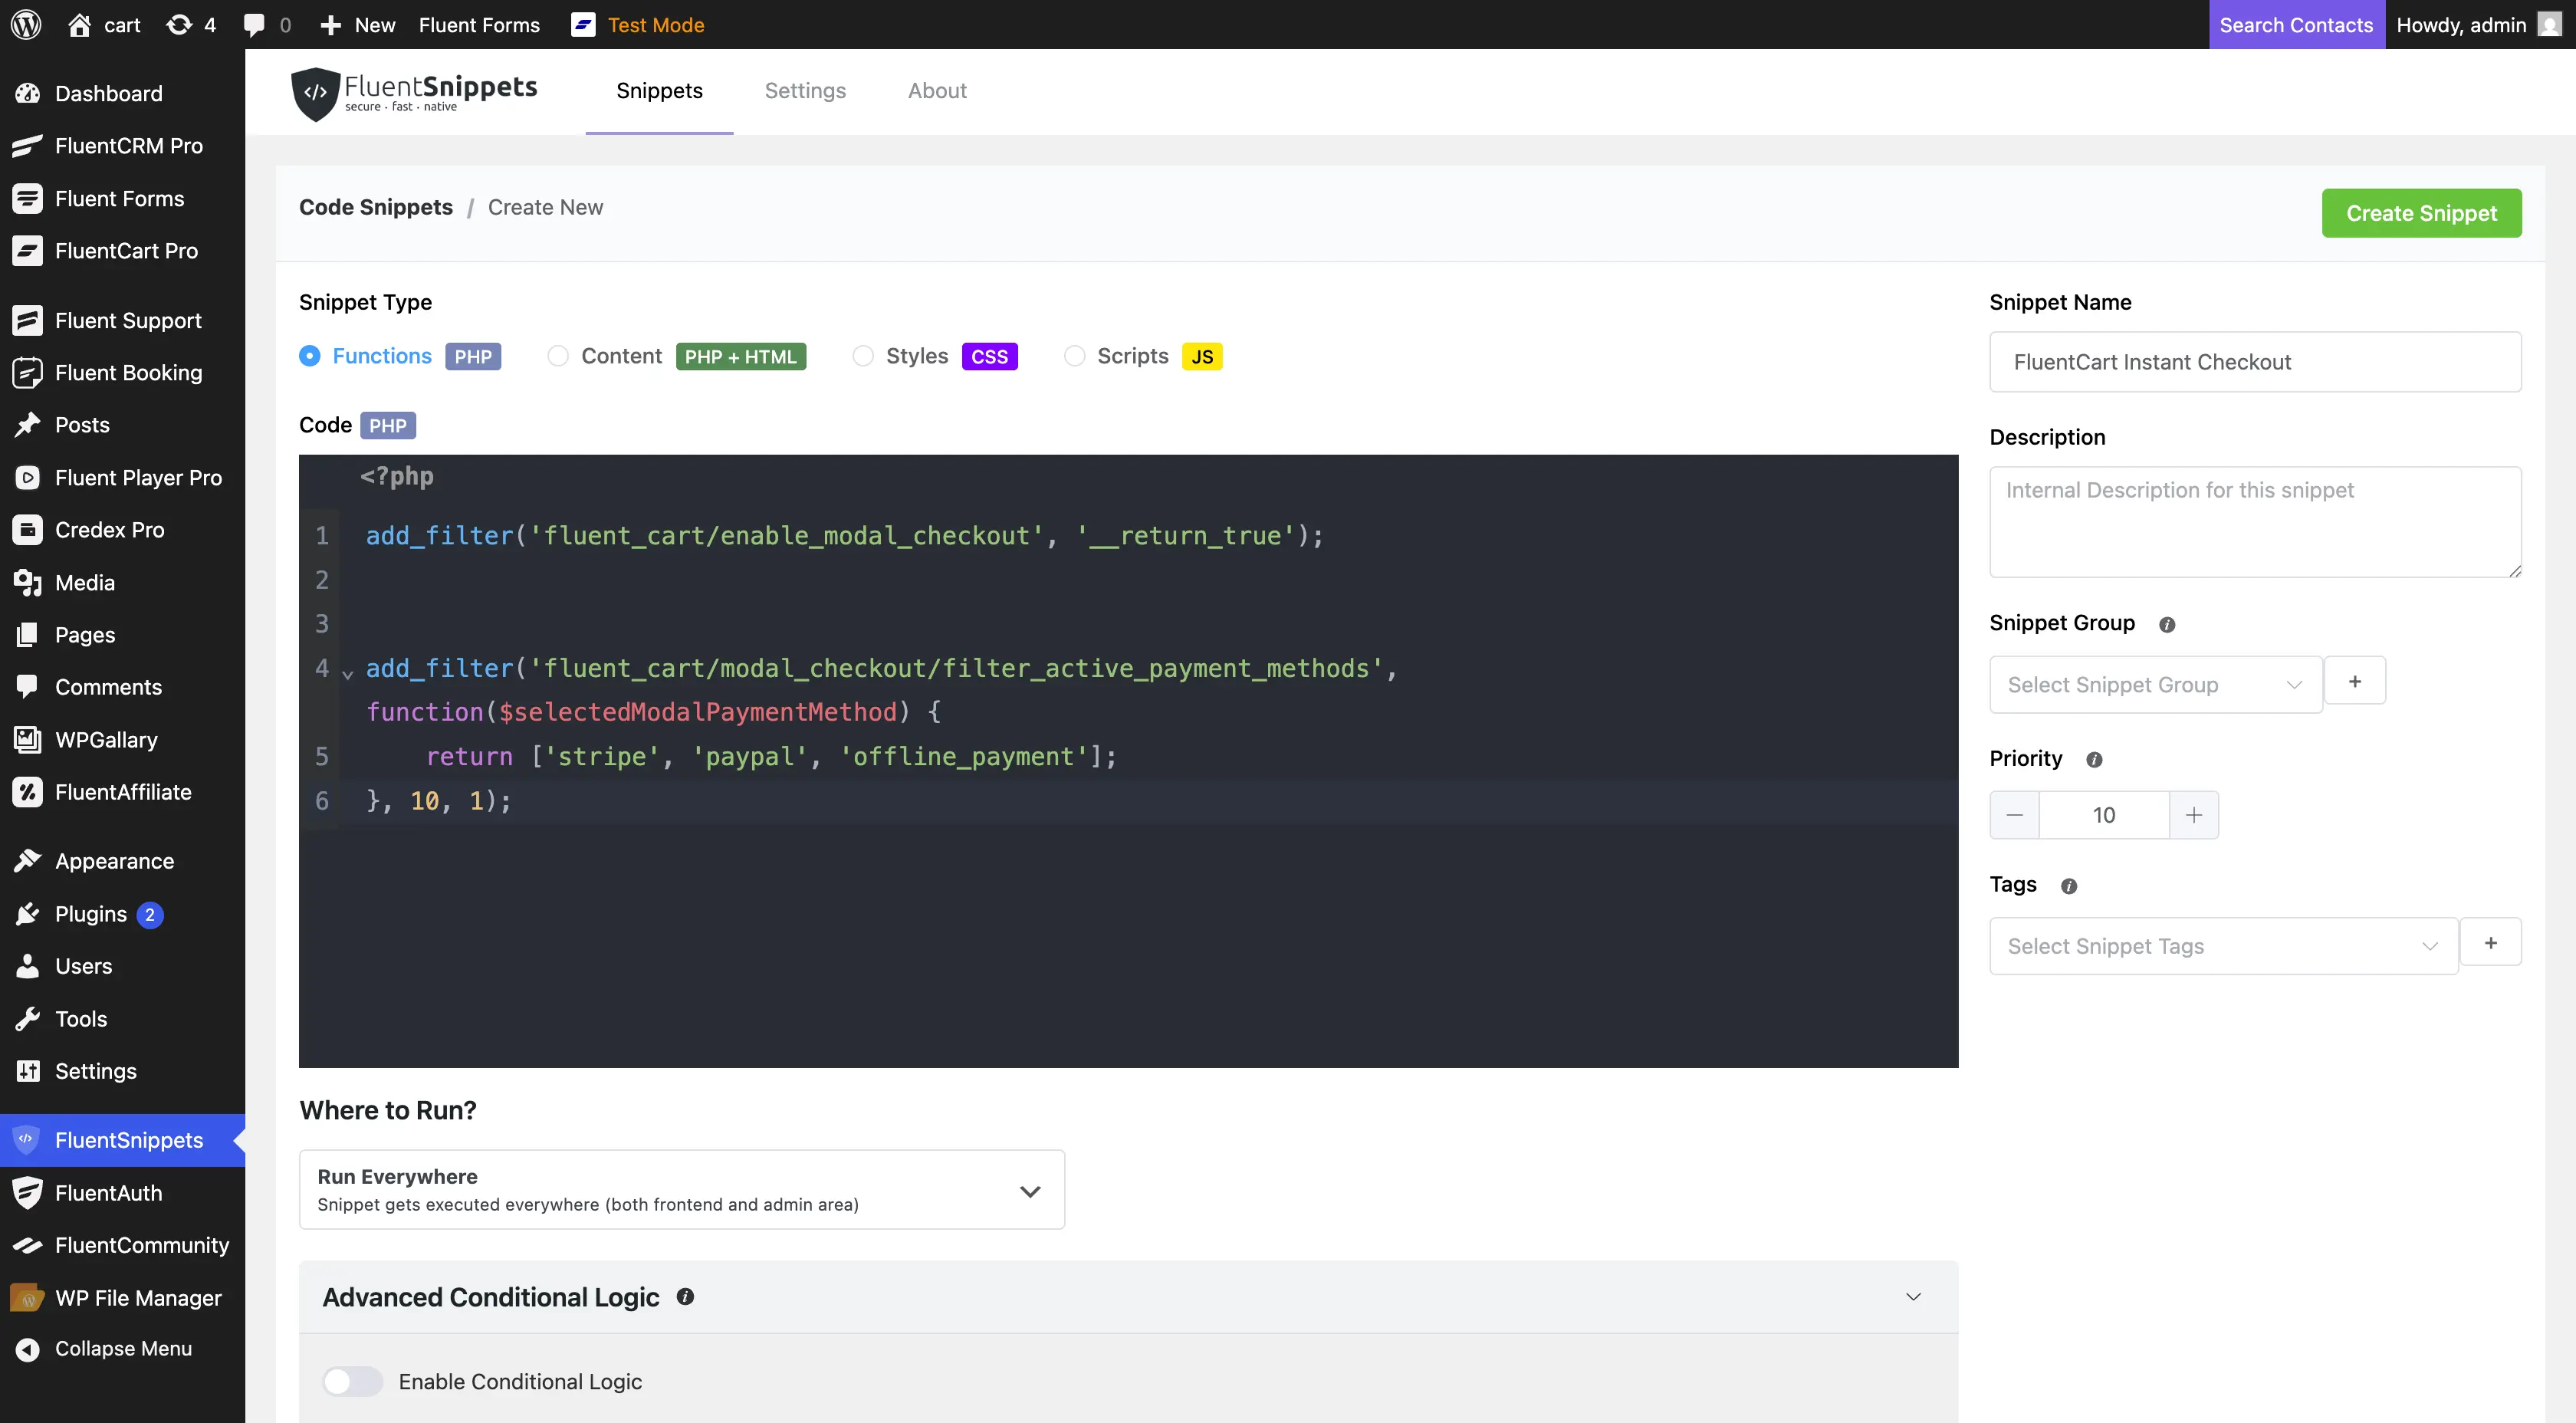This screenshot has height=1423, width=2576.
Task: Click the Create Snippet button
Action: [2422, 212]
